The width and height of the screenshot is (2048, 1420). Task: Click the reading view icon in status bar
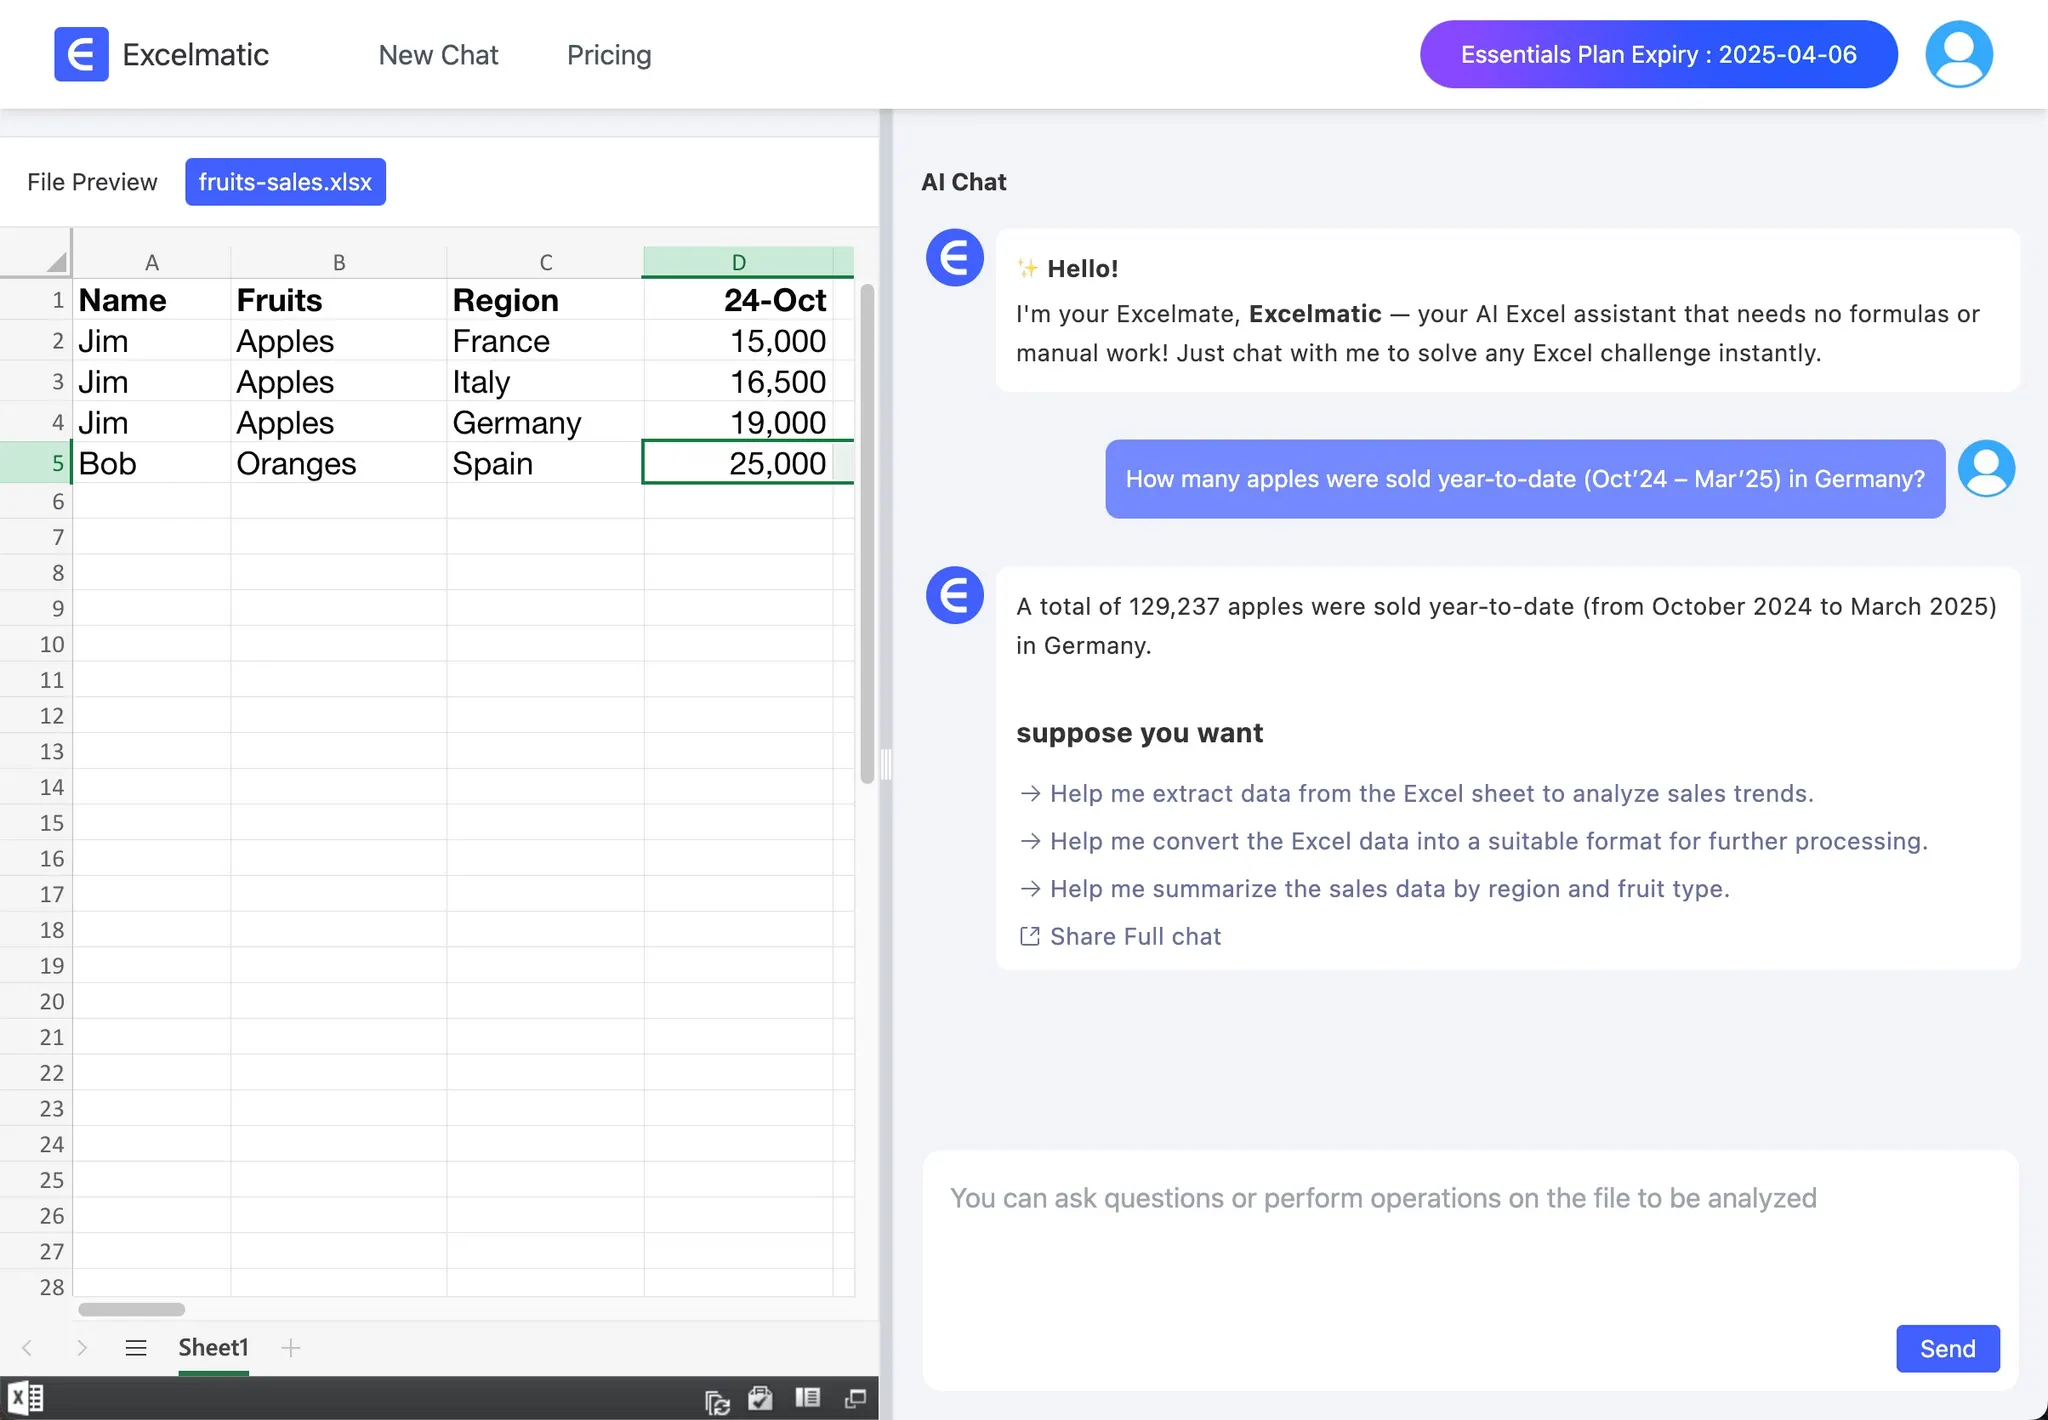(x=807, y=1397)
